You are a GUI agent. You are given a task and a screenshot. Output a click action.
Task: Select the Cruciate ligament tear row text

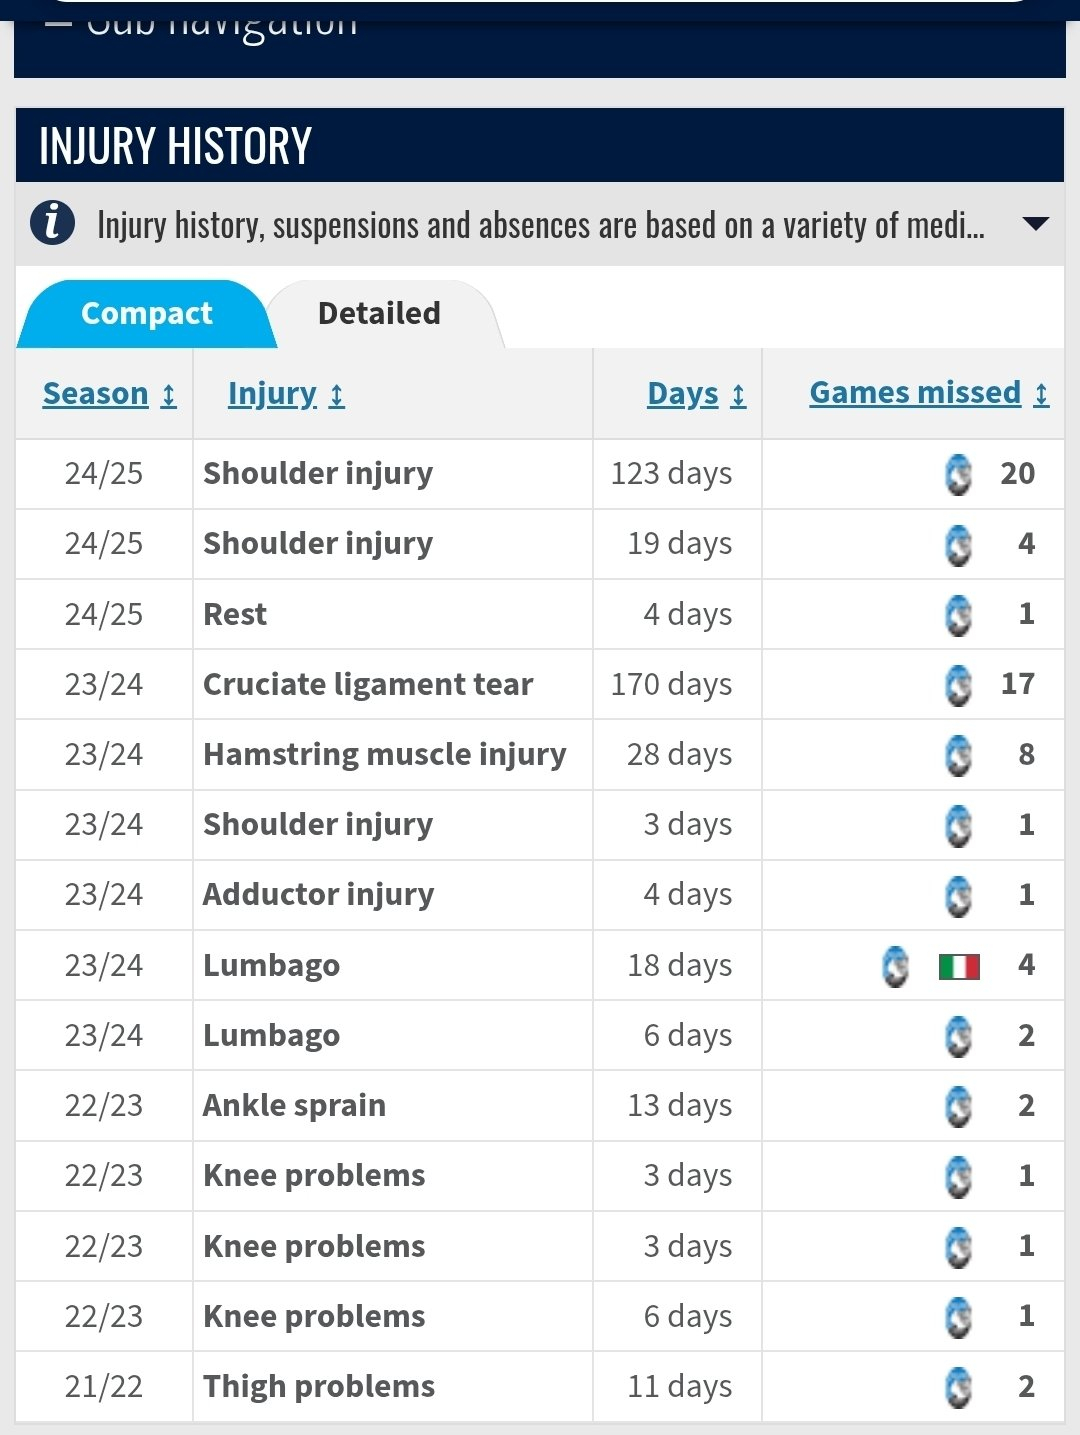click(x=368, y=684)
